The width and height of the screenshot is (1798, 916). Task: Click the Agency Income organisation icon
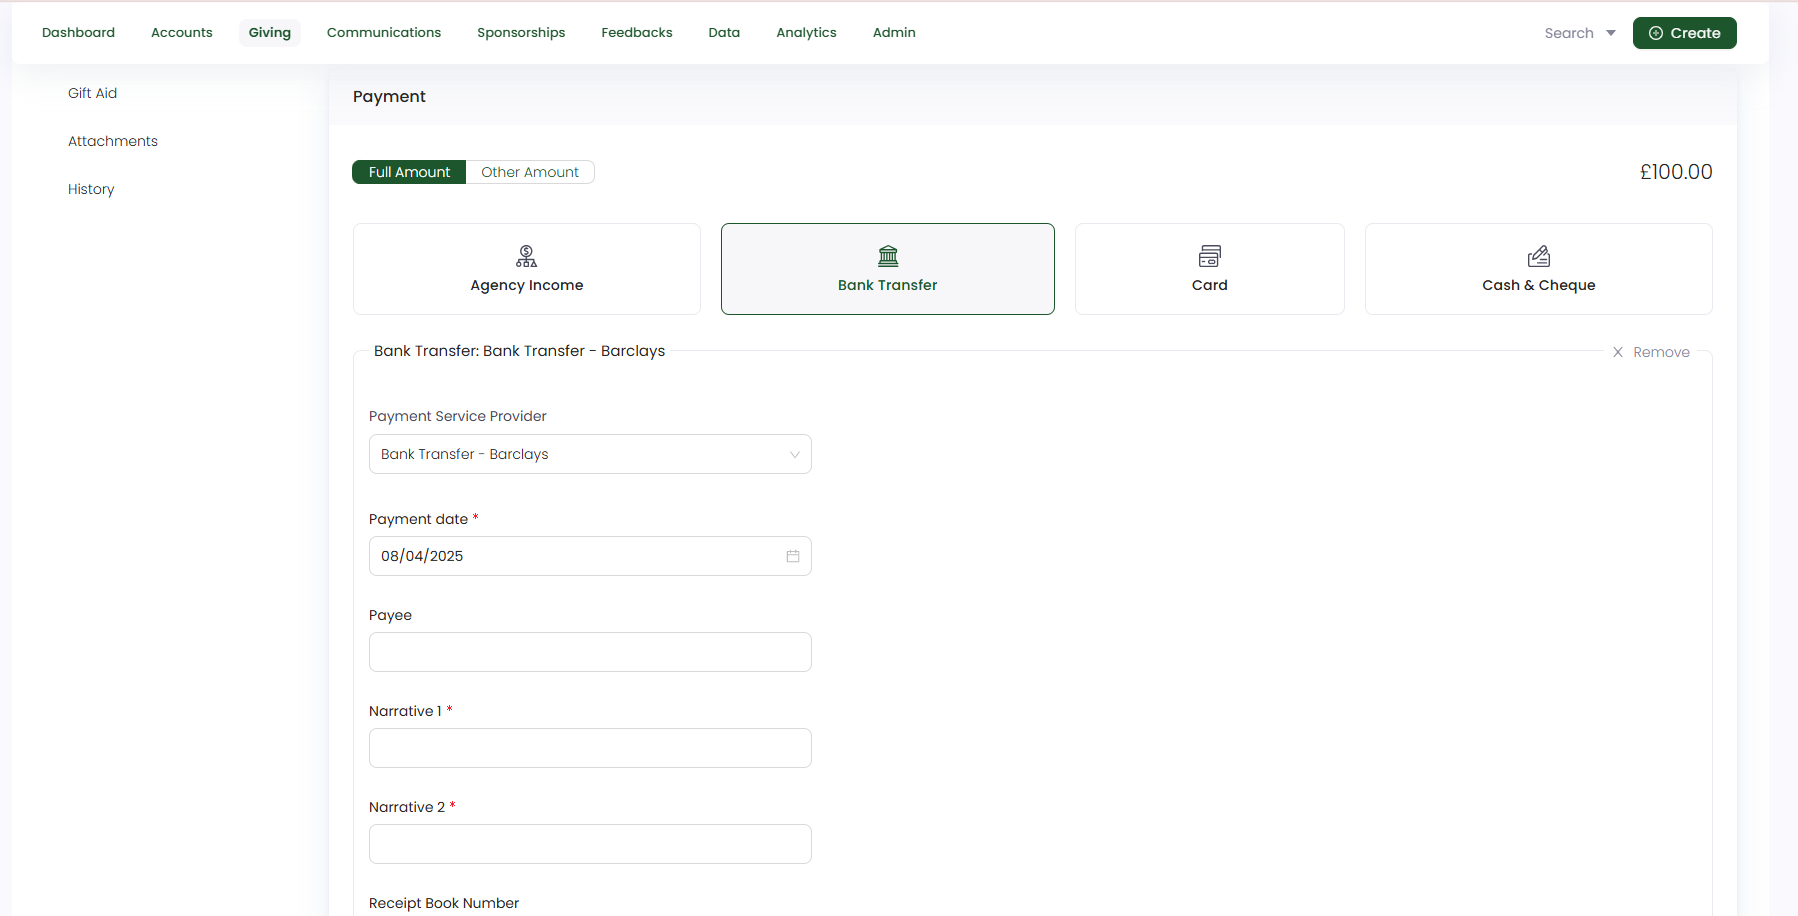tap(526, 256)
